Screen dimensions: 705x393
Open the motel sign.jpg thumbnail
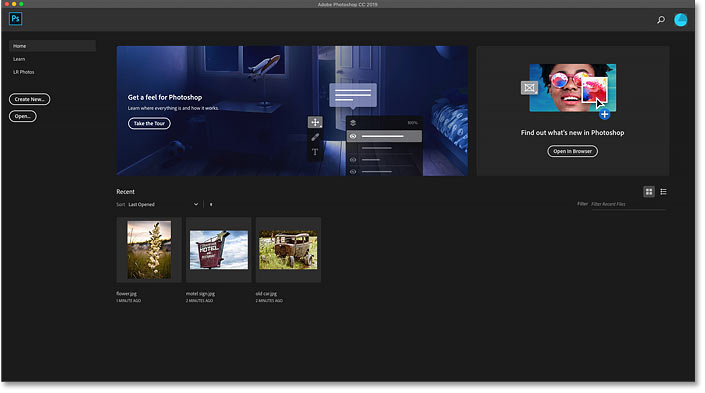(x=219, y=250)
